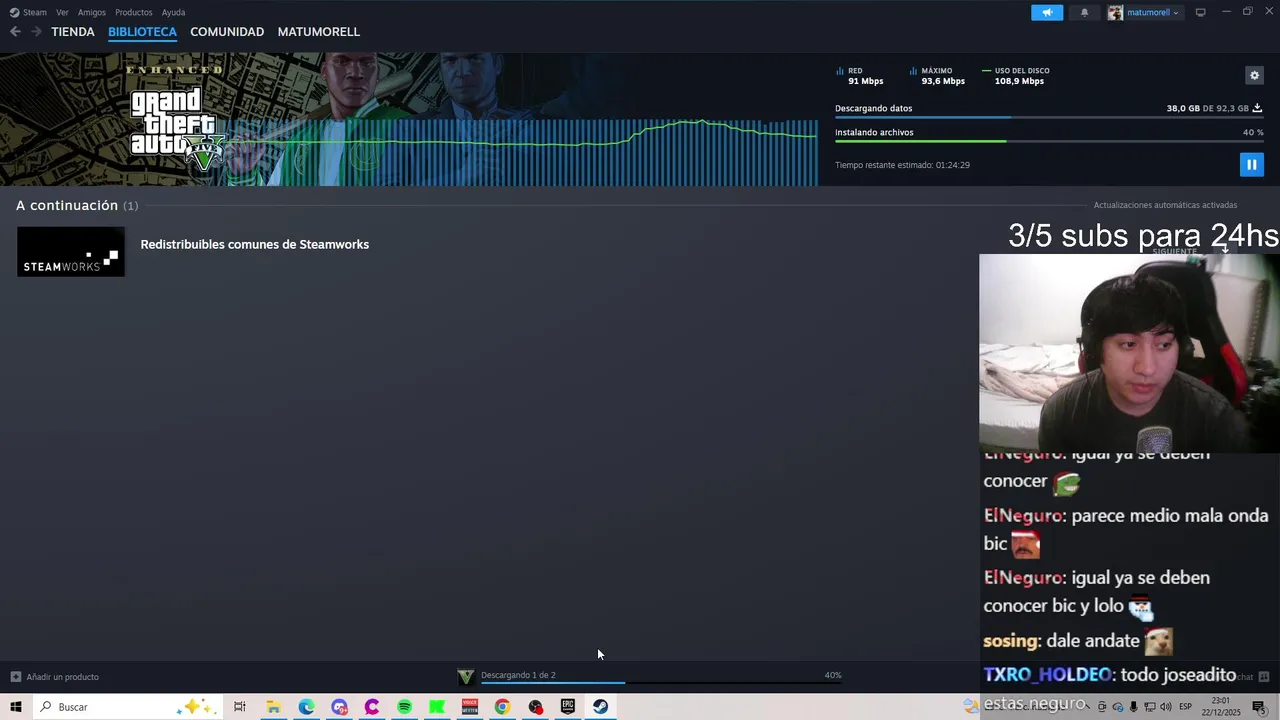Open Google Chrome from the taskbar
The height and width of the screenshot is (720, 1280).
(502, 707)
